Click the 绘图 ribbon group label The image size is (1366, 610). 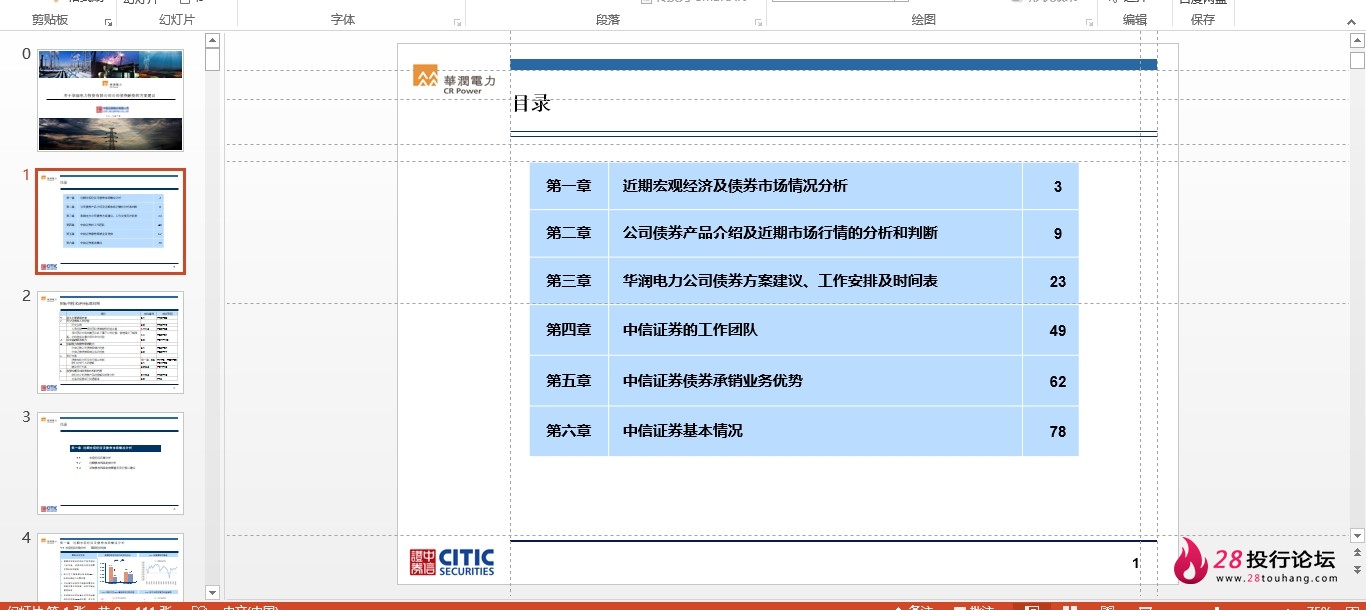924,20
